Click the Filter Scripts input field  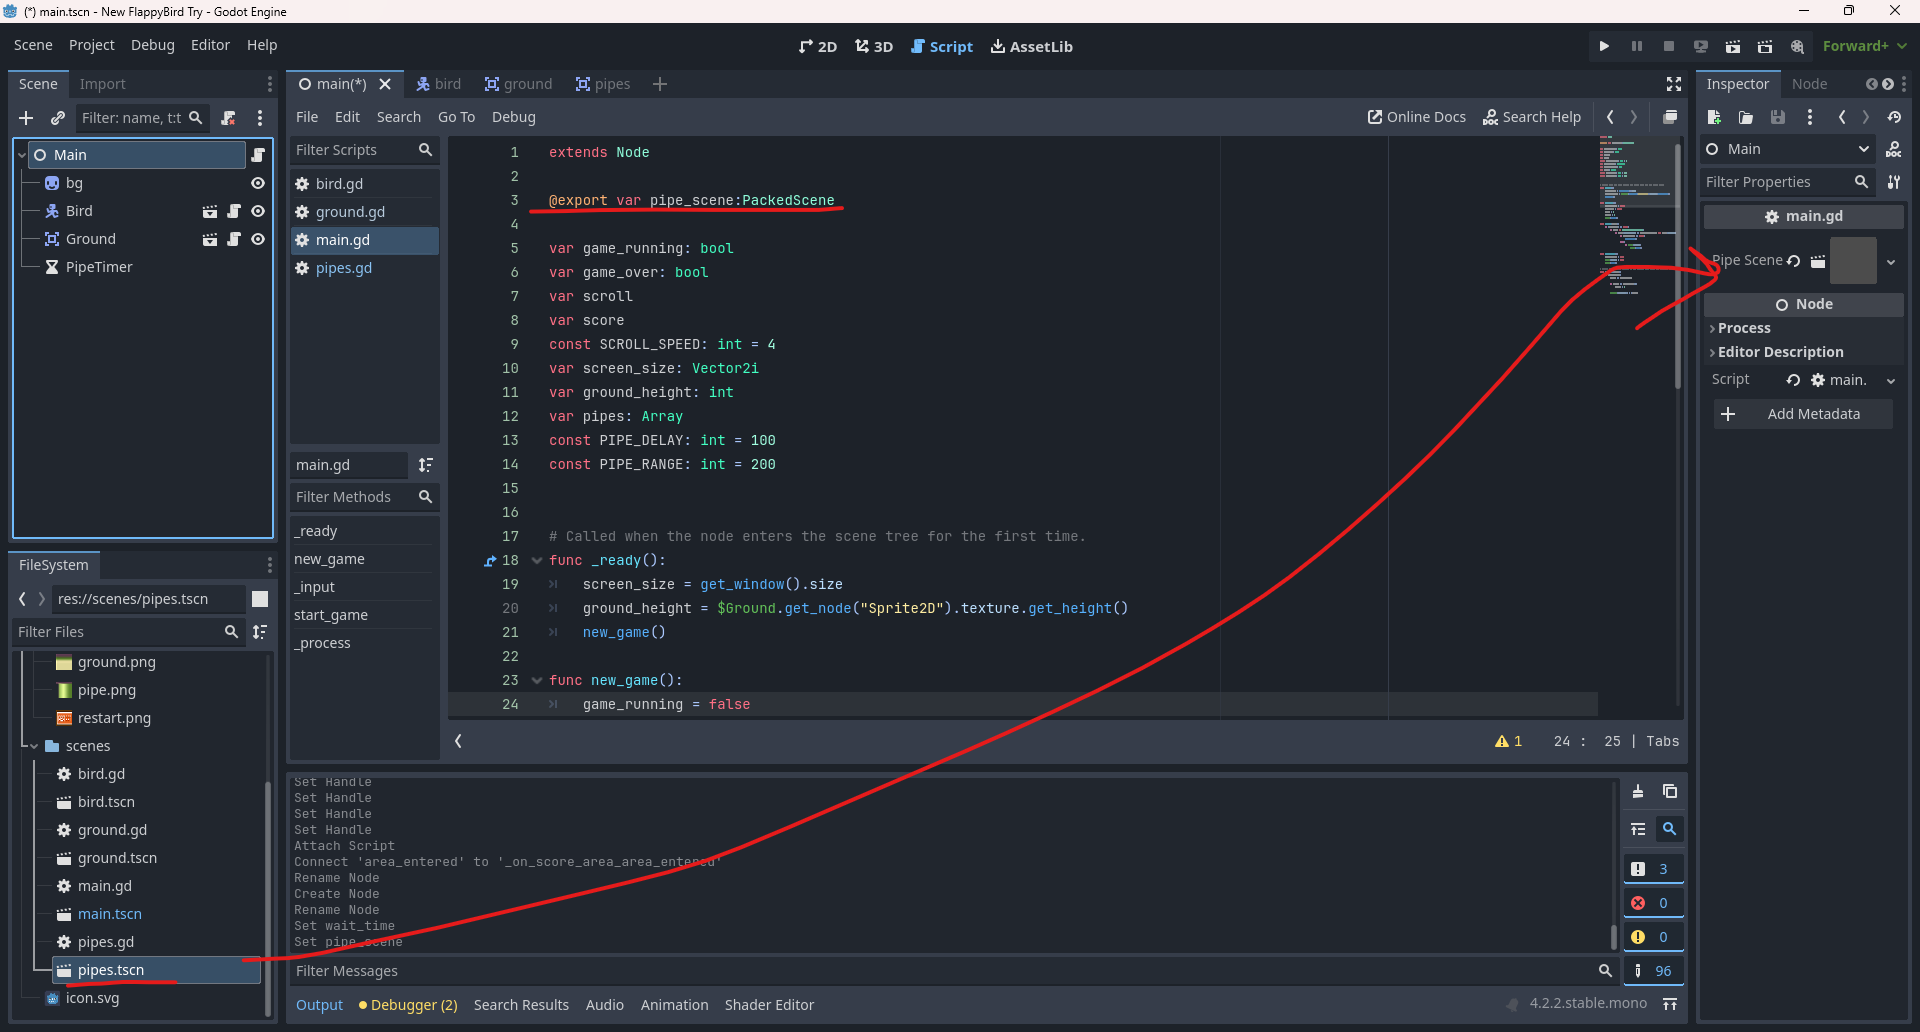[x=352, y=150]
